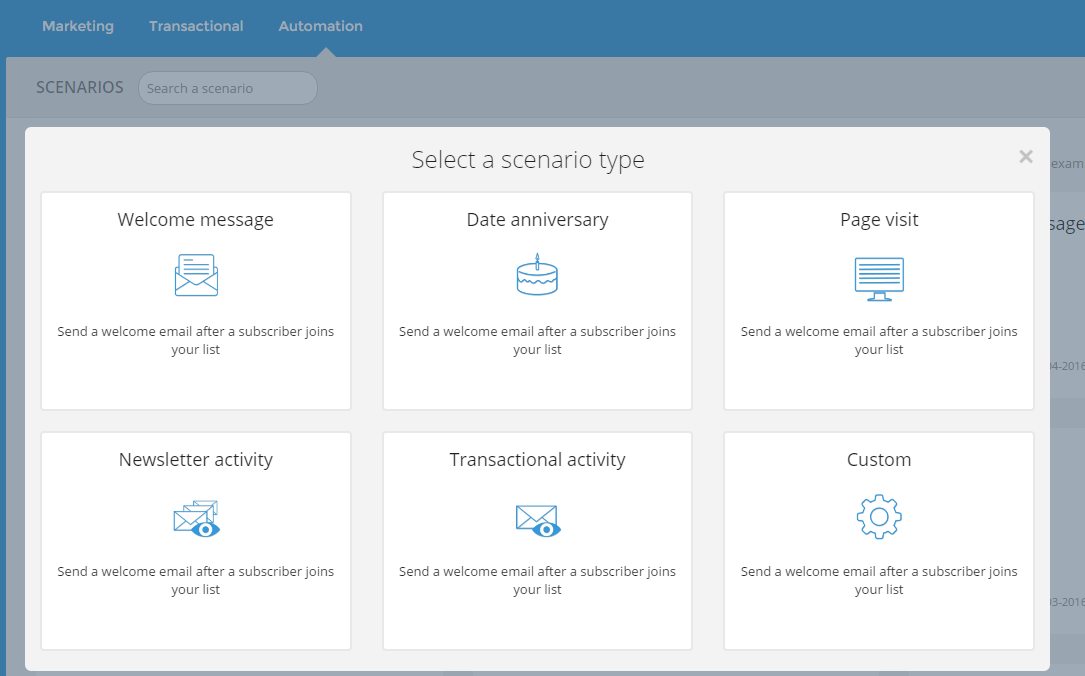The image size is (1085, 676).
Task: Select the Page visit heading
Action: pyautogui.click(x=879, y=220)
